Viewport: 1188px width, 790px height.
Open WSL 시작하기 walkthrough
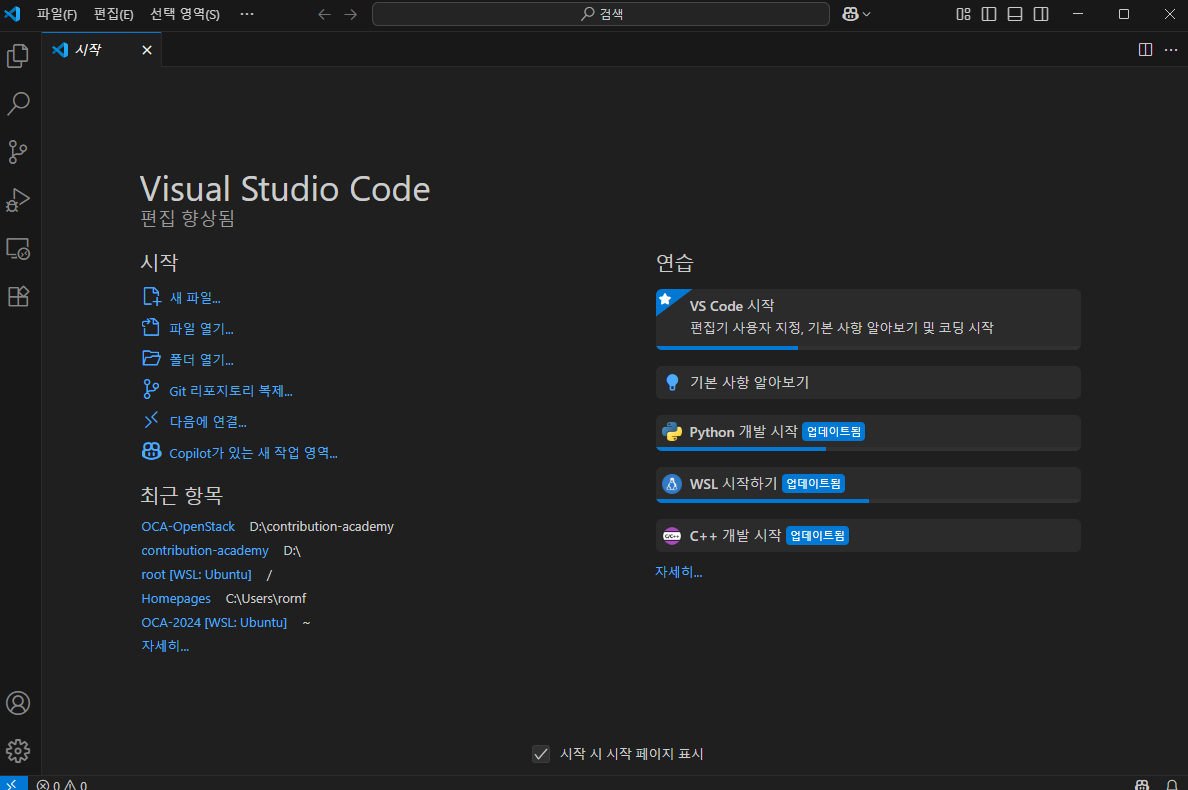(868, 484)
